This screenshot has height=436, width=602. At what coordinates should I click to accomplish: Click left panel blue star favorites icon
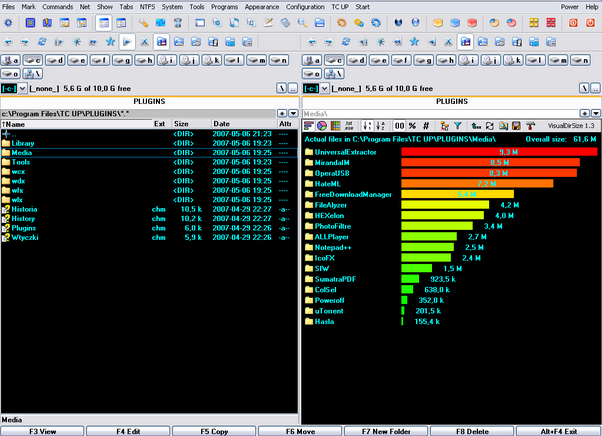(110, 42)
